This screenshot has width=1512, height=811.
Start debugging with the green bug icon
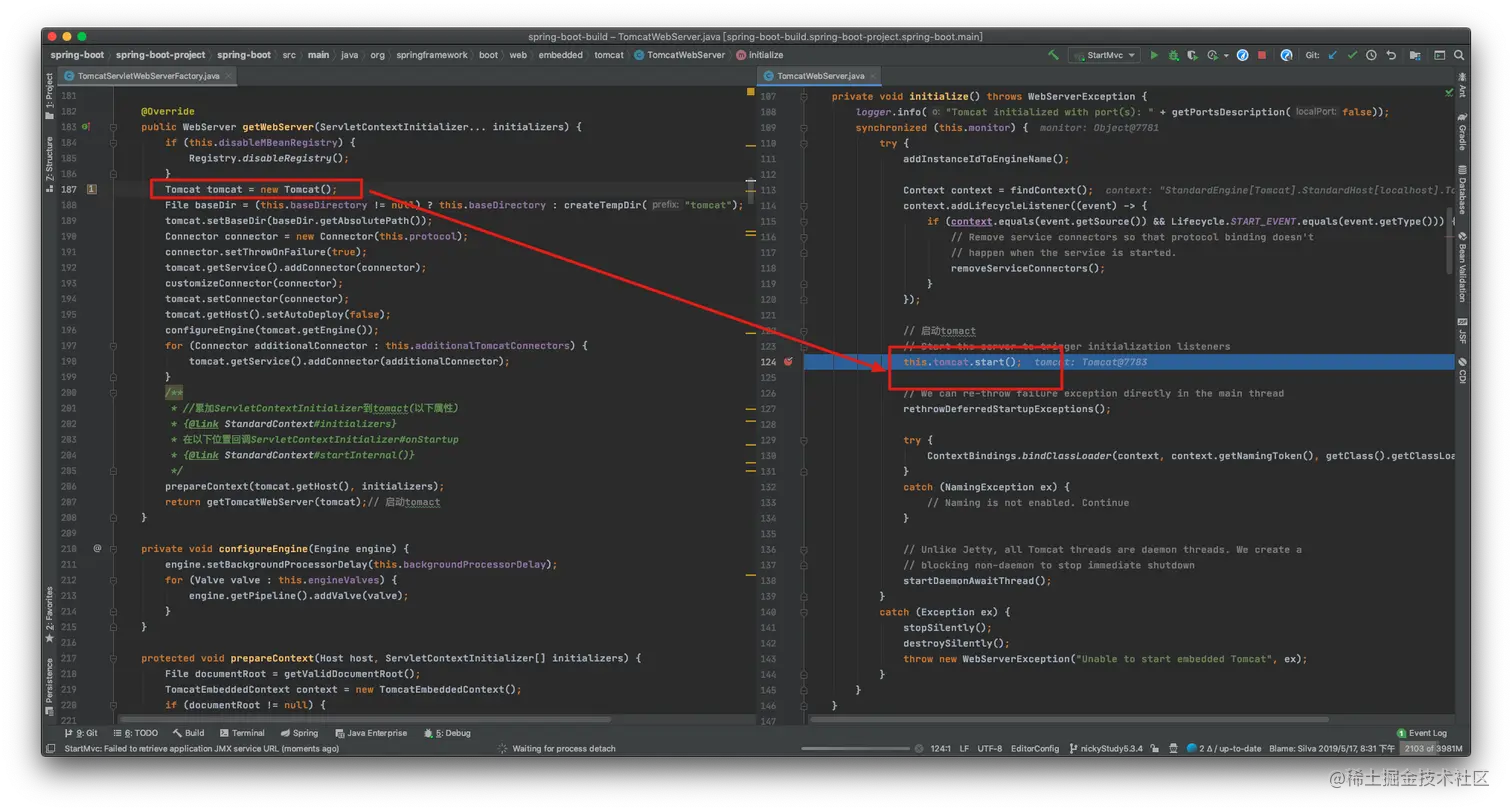(1173, 55)
